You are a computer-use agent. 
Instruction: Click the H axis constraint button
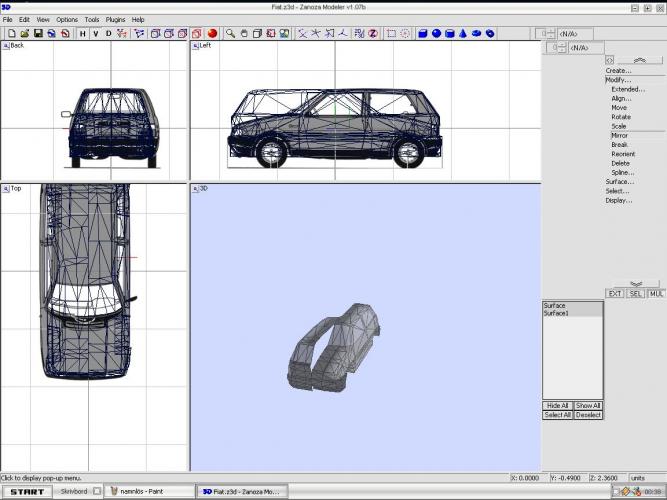coord(82,33)
